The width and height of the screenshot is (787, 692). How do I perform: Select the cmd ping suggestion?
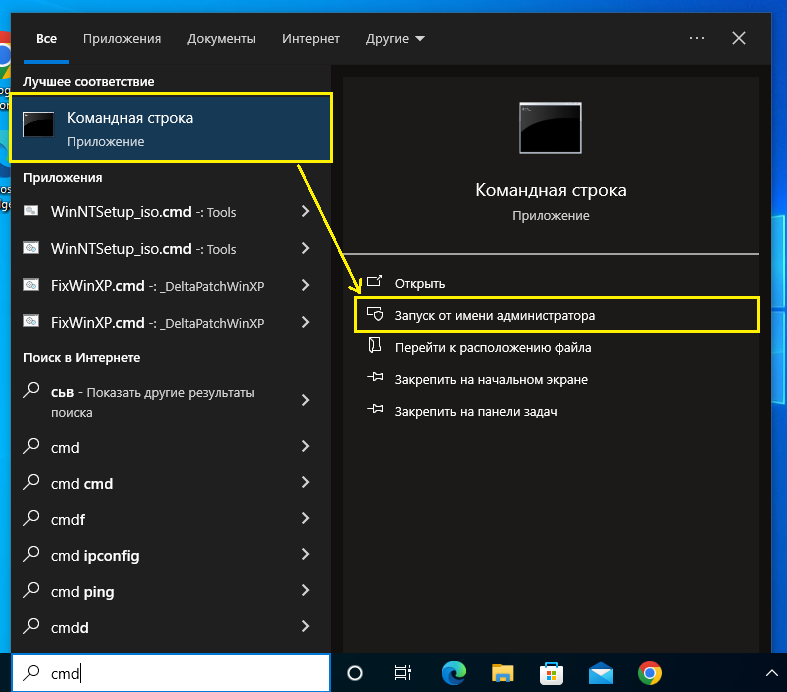pyautogui.click(x=82, y=592)
